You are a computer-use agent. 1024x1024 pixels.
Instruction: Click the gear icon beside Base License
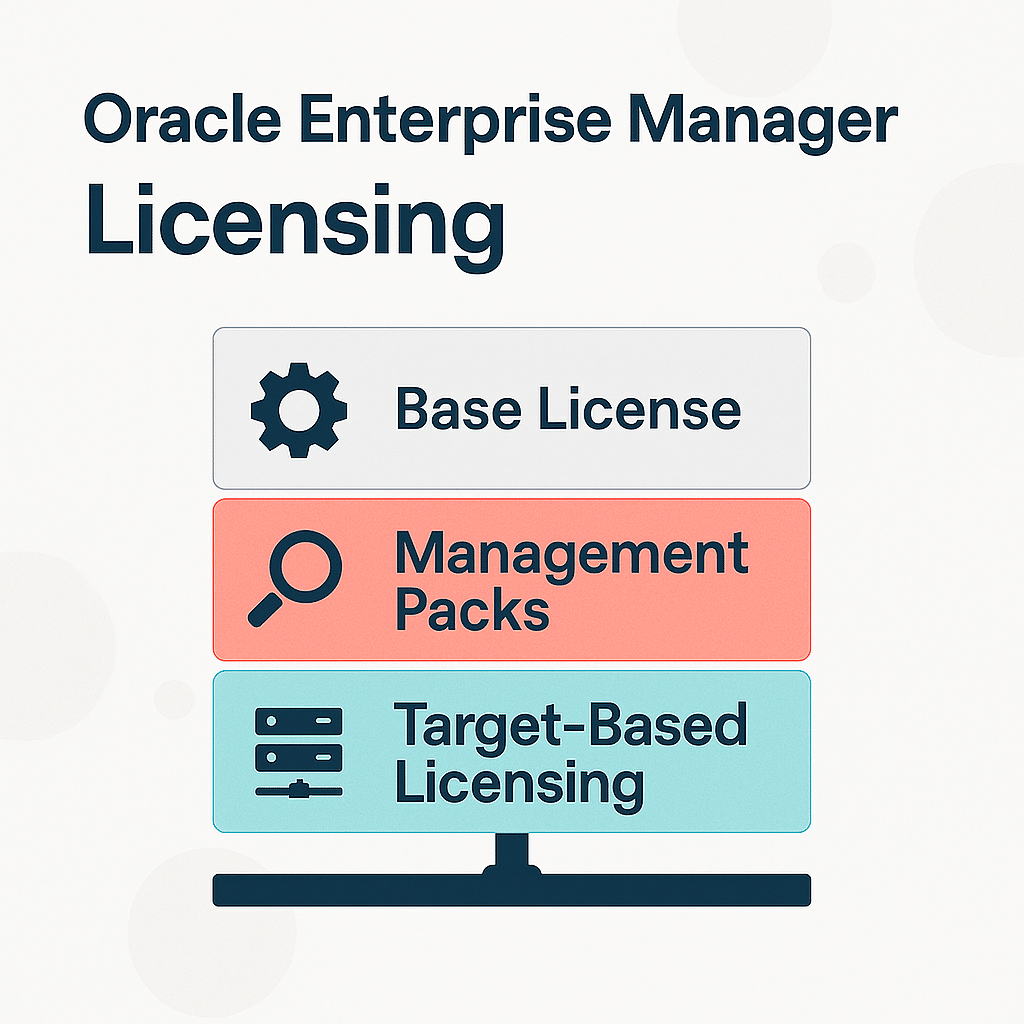click(x=299, y=410)
